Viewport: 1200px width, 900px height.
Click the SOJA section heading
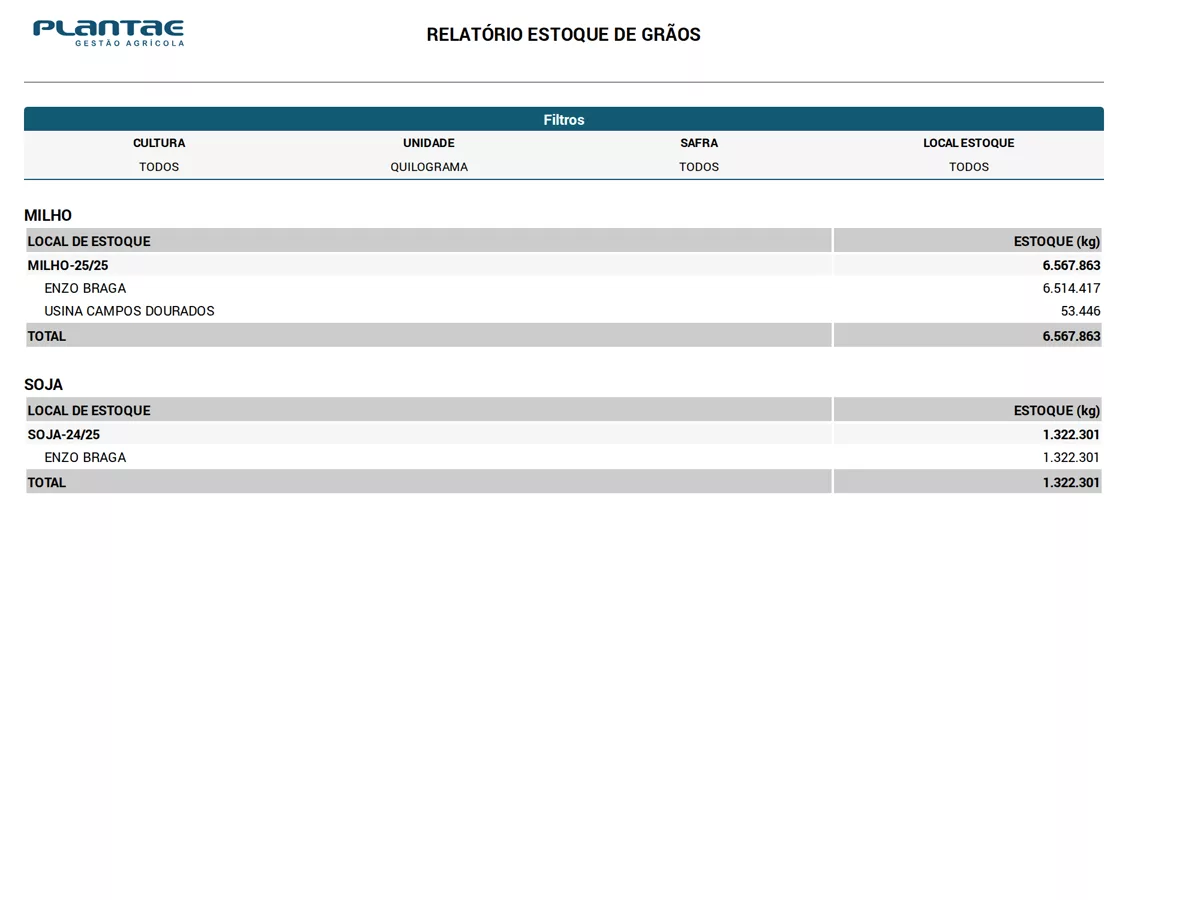coord(44,384)
